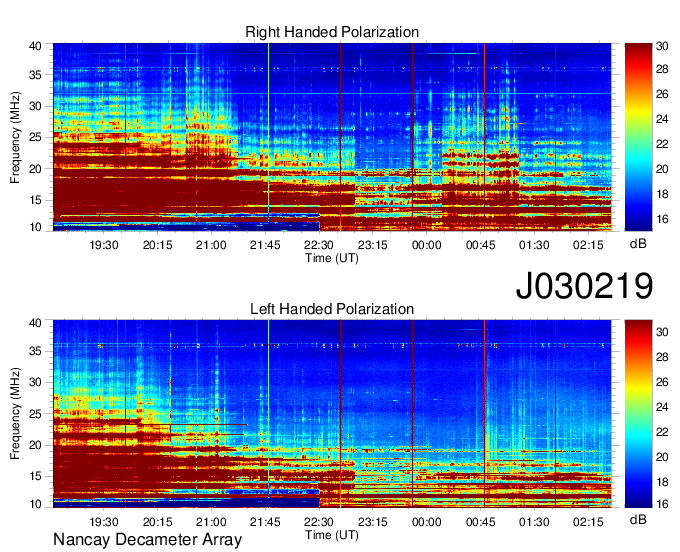Click the 28 dB tick on Right Handed color bar
The image size is (680, 552).
(662, 69)
